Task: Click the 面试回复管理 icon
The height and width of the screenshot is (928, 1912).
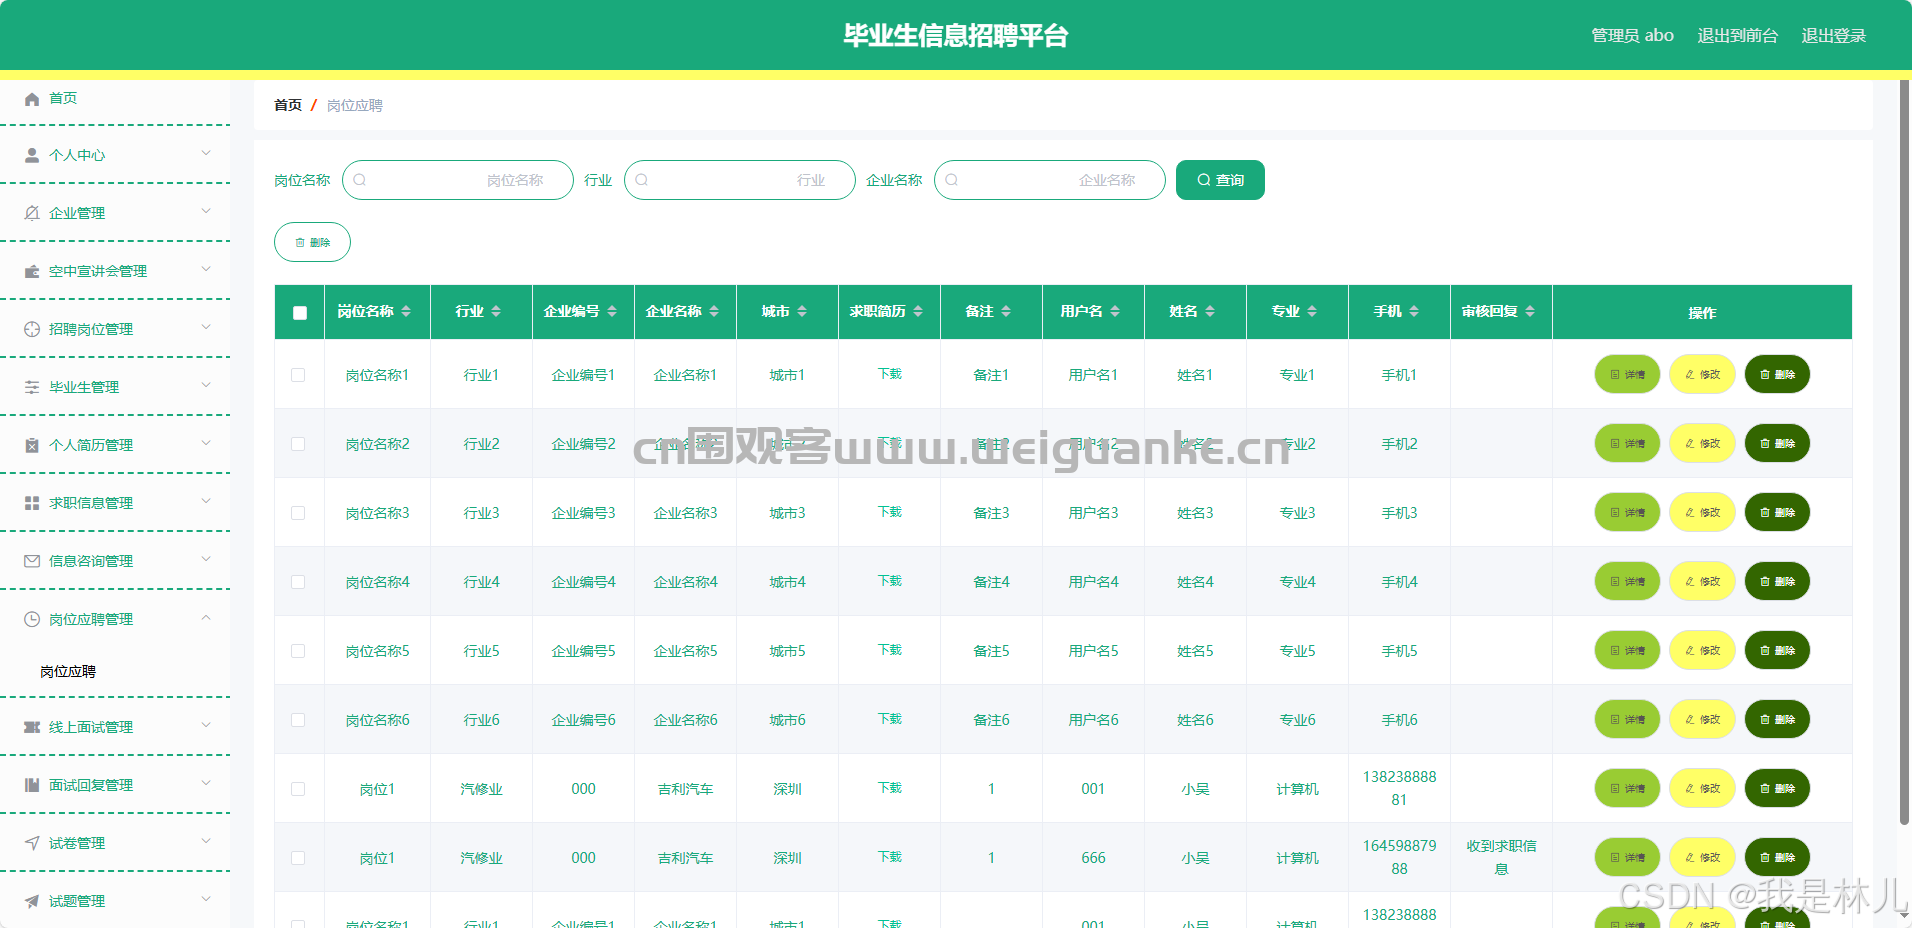Action: tap(32, 785)
